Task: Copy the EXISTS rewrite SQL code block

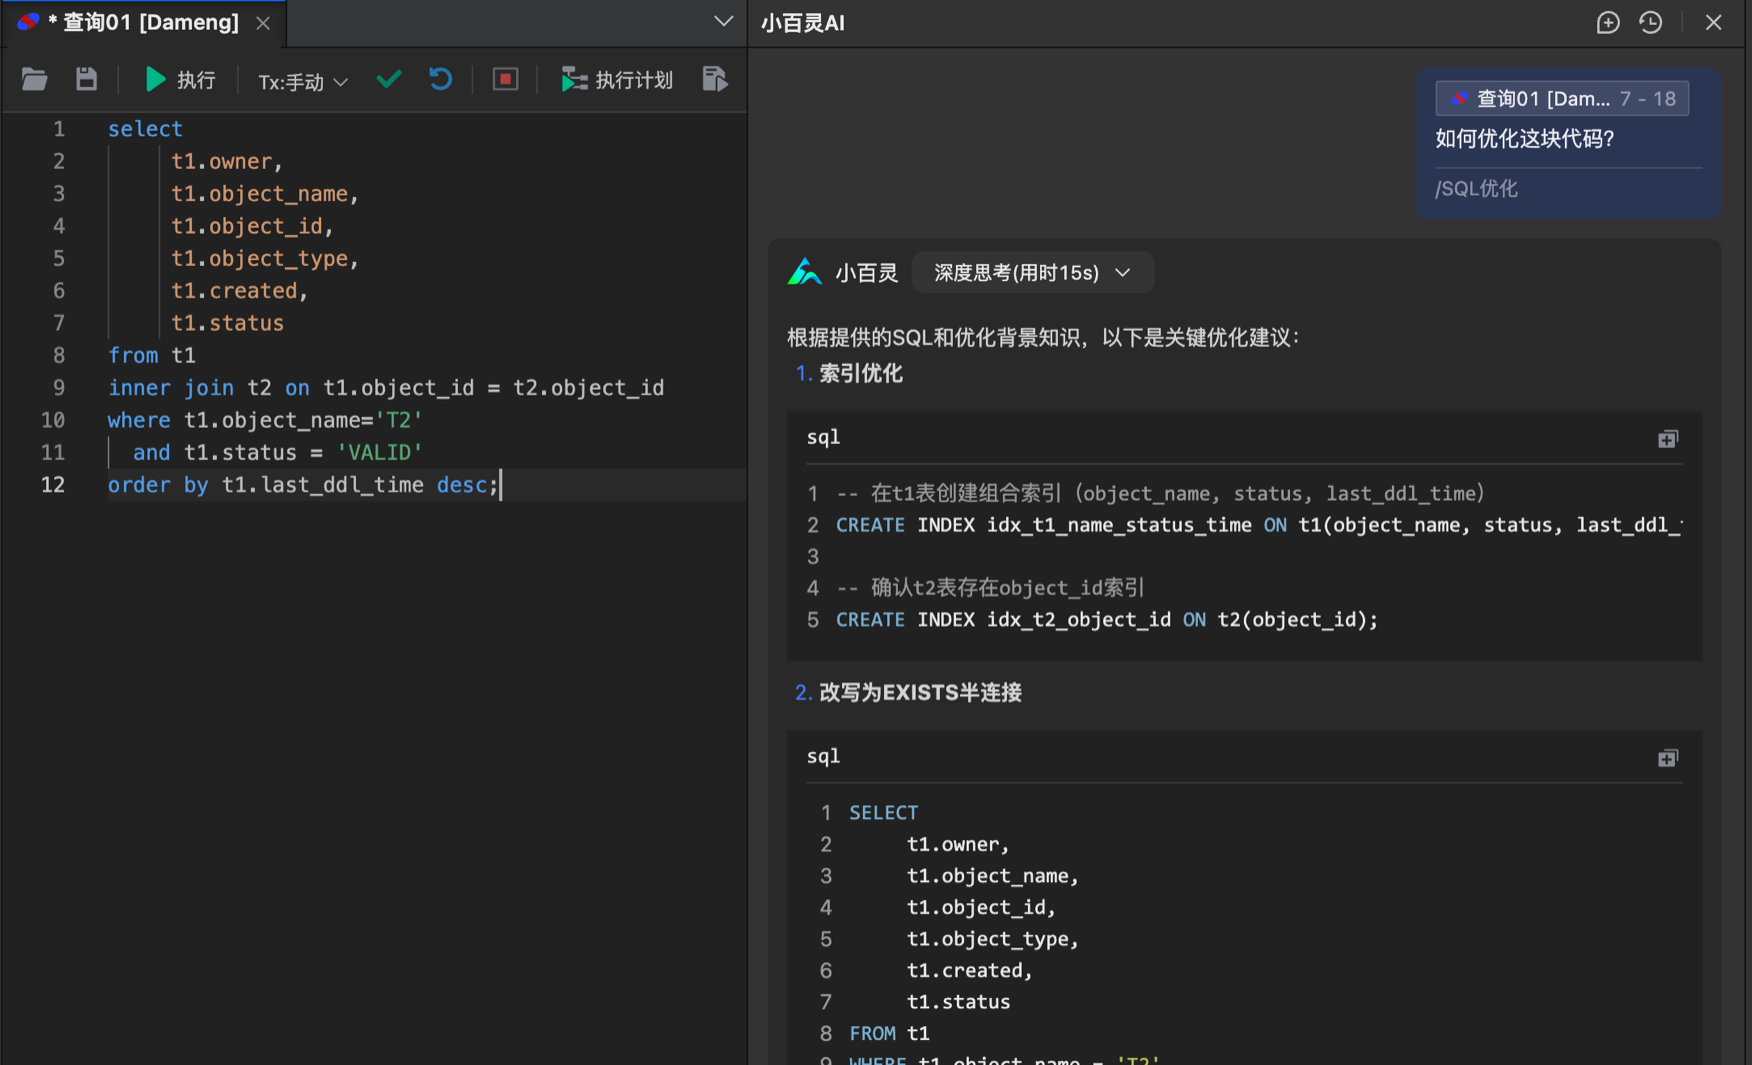Action: (x=1668, y=758)
